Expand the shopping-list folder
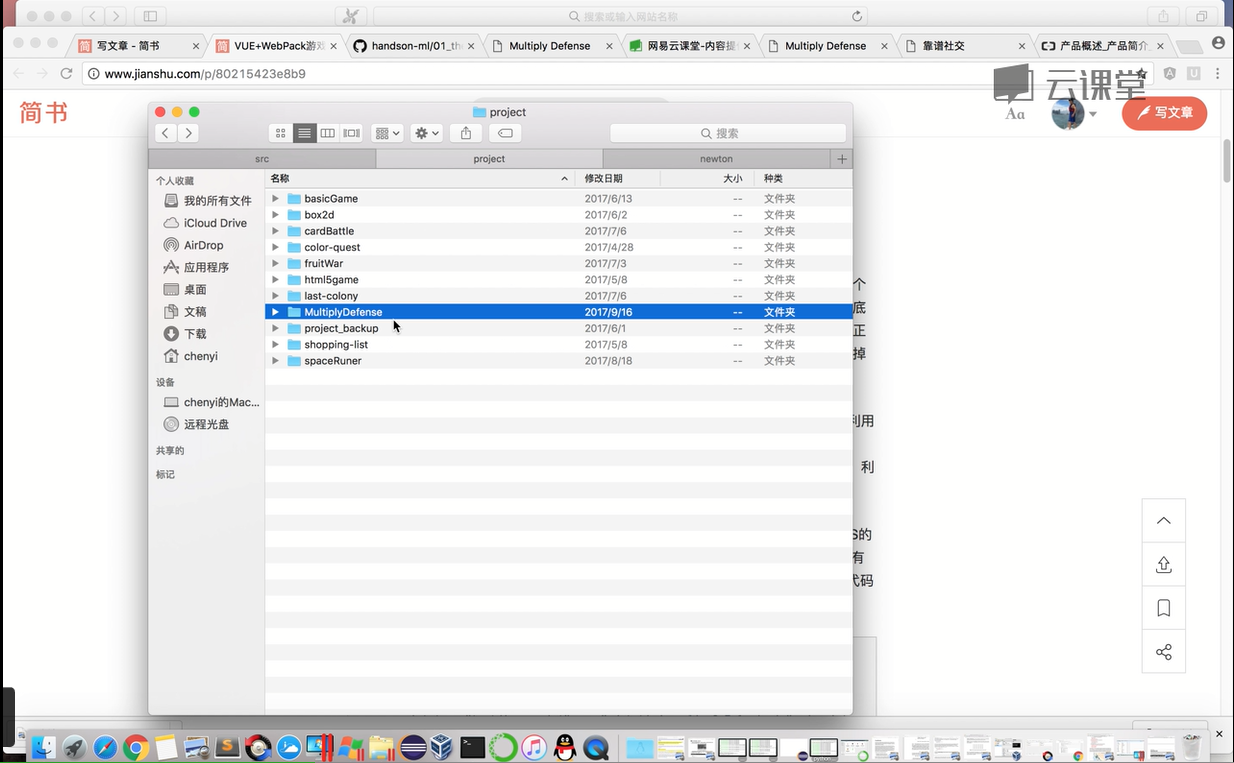1234x763 pixels. click(x=275, y=345)
